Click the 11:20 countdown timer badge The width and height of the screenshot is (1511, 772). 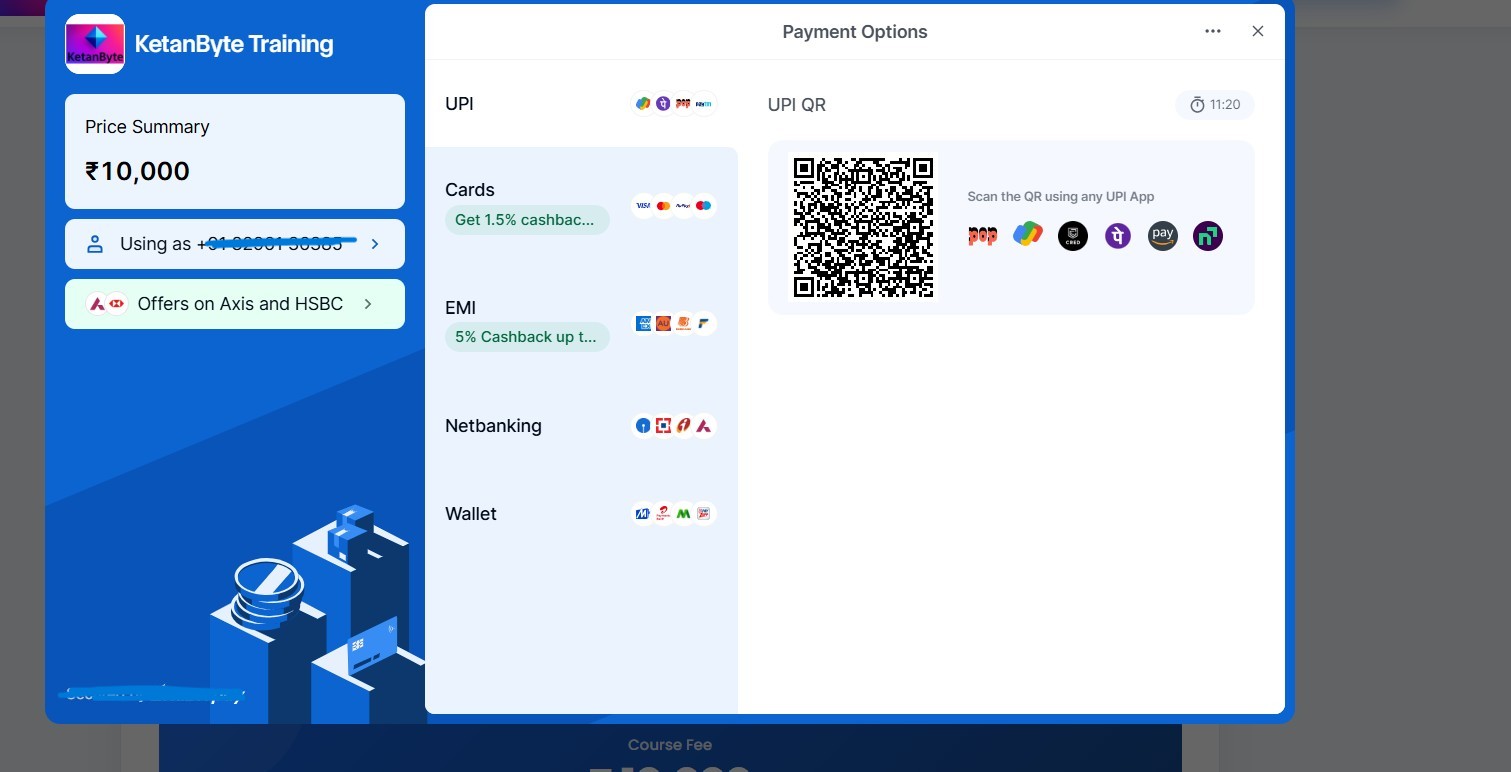coord(1215,105)
